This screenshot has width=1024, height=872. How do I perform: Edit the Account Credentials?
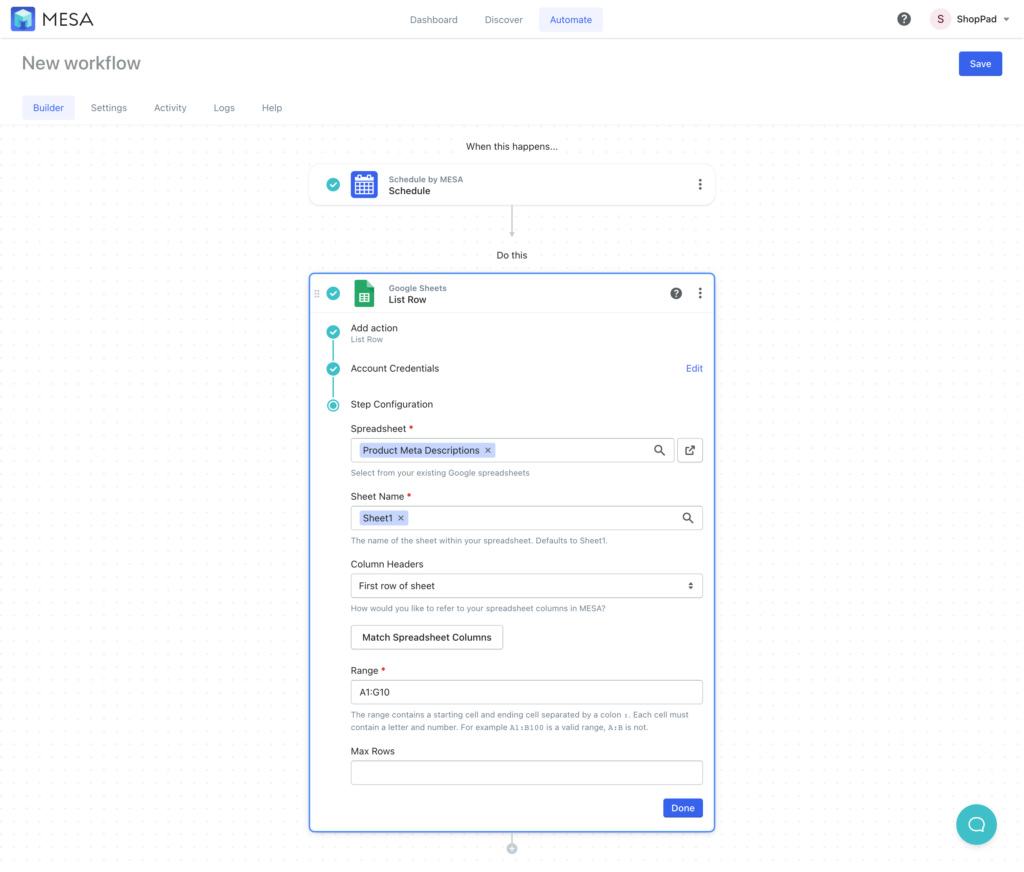click(x=694, y=368)
